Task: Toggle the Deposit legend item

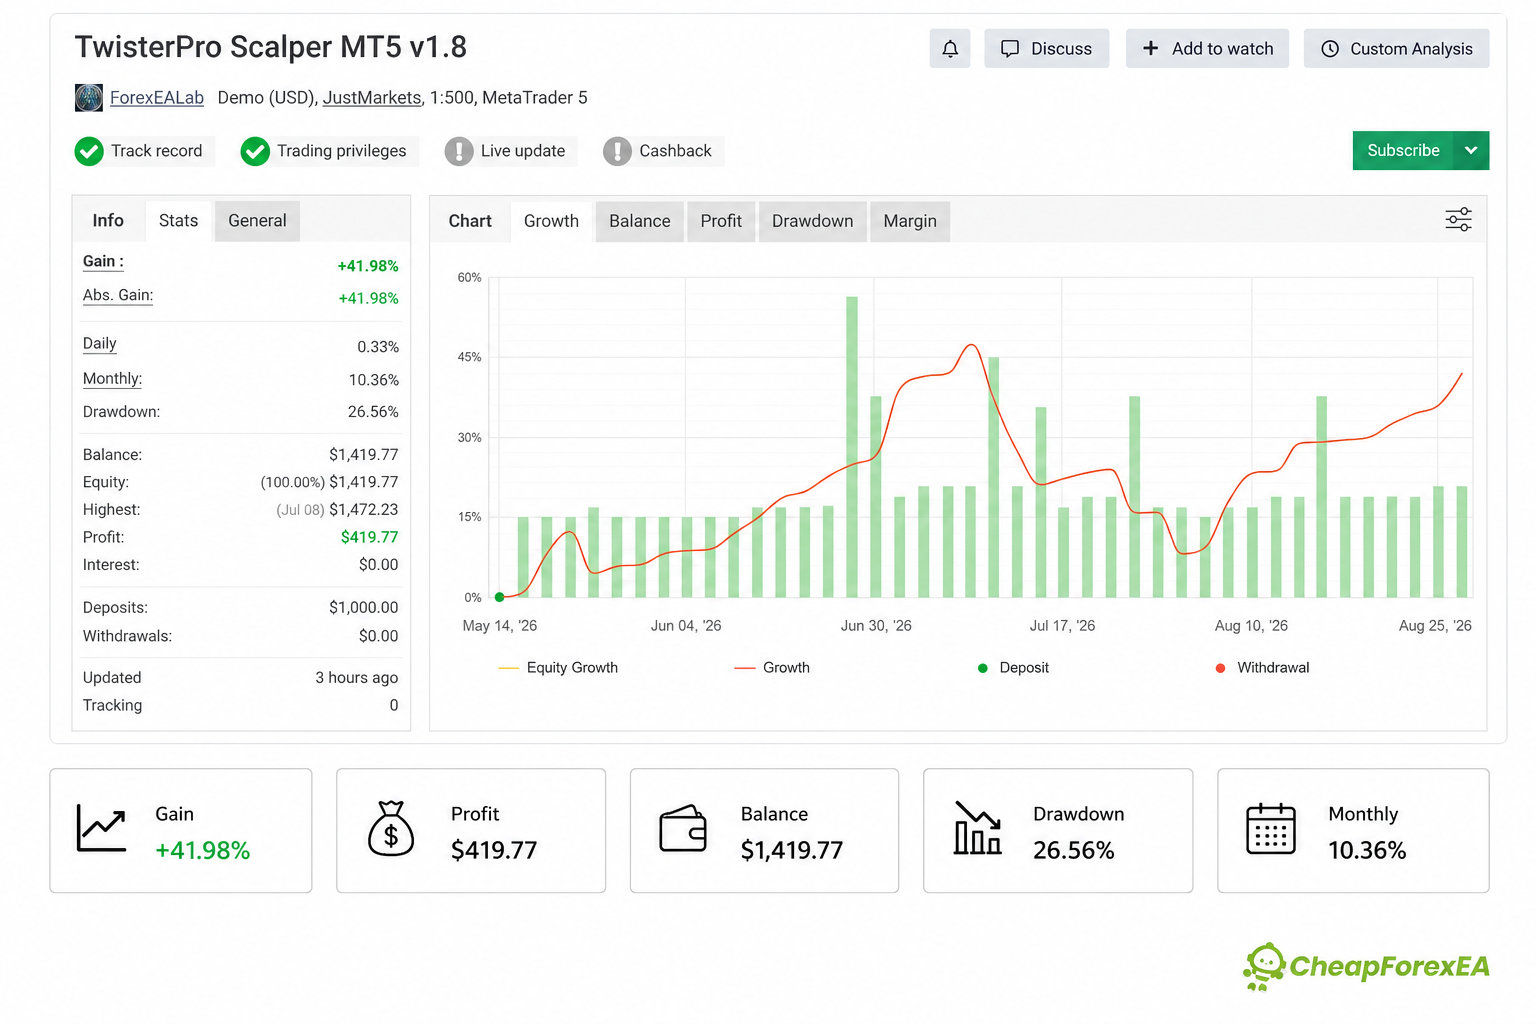Action: [x=1013, y=668]
